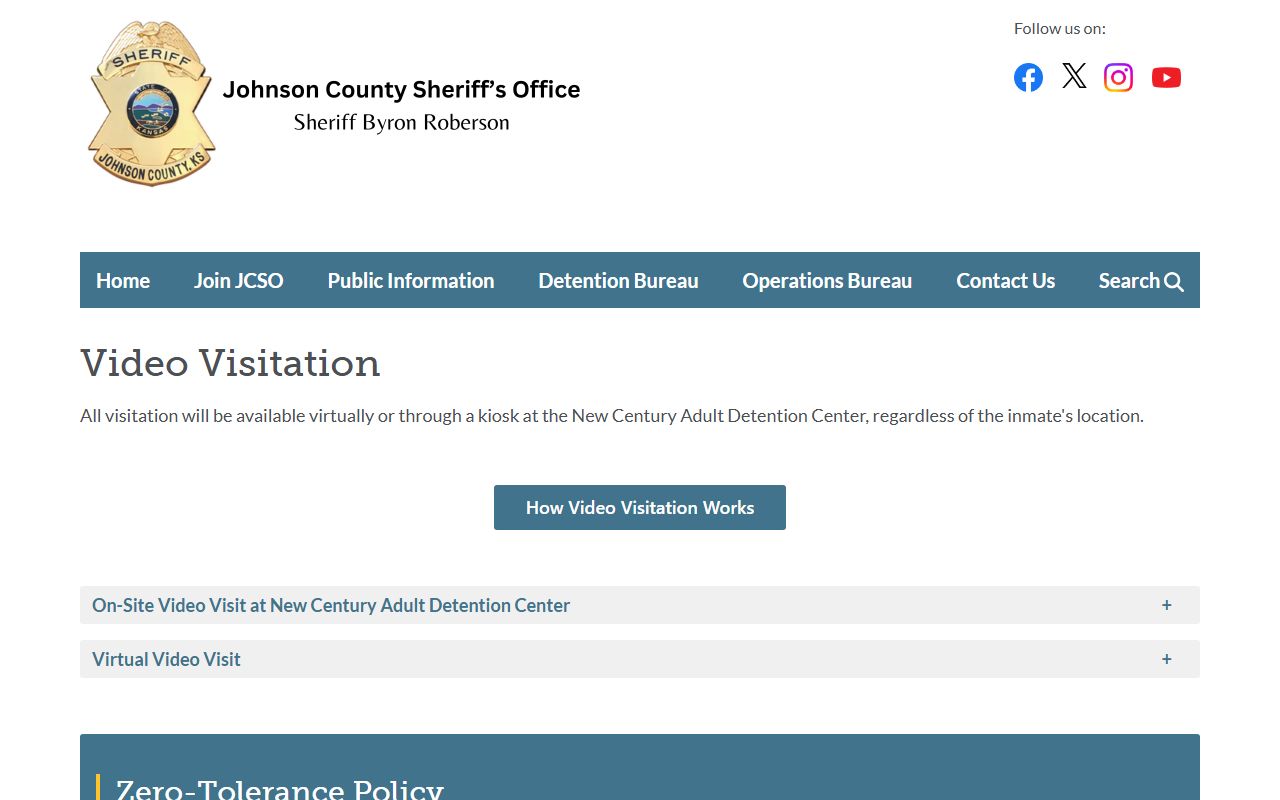Go to the Home menu item
Screen dimensions: 1280x800
coord(123,280)
